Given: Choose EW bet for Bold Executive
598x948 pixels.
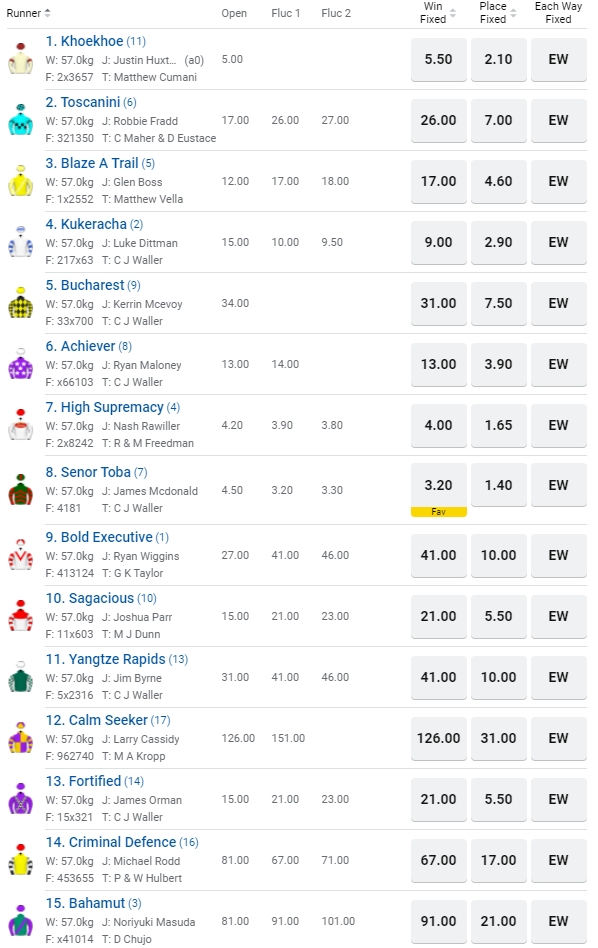Looking at the screenshot, I should point(558,556).
